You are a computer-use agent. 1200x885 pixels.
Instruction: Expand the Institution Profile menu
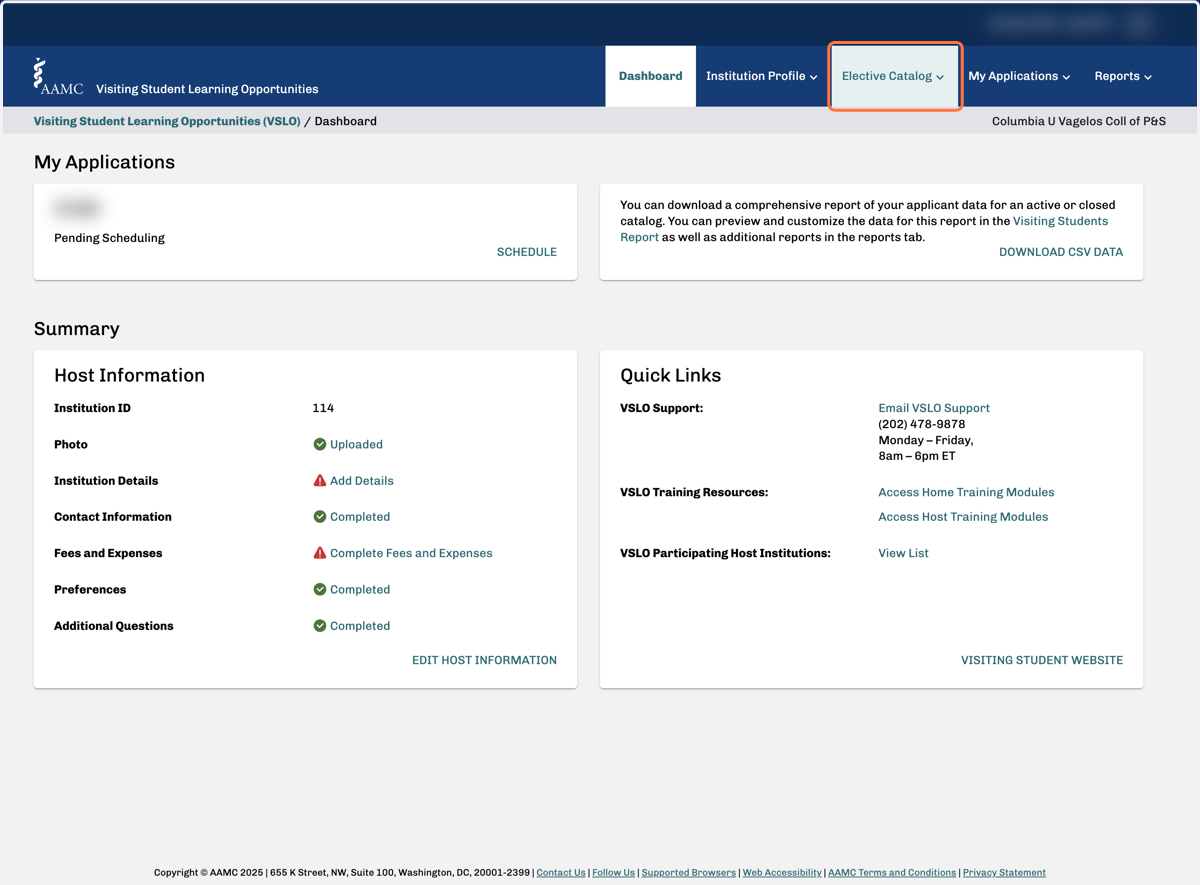pyautogui.click(x=762, y=76)
